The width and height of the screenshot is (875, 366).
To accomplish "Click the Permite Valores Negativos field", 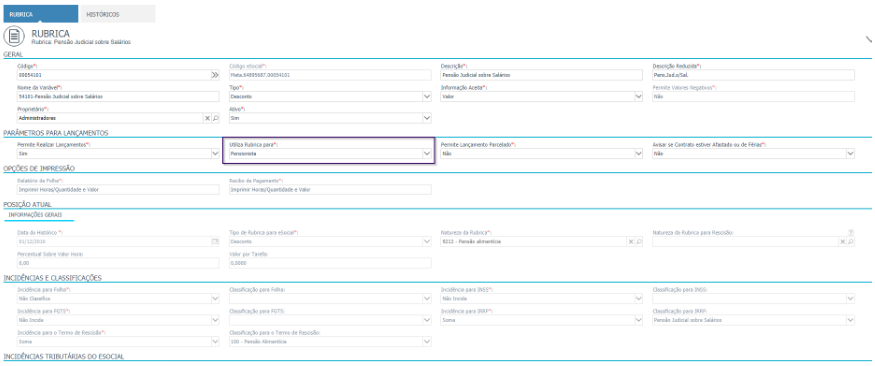I will (x=753, y=97).
